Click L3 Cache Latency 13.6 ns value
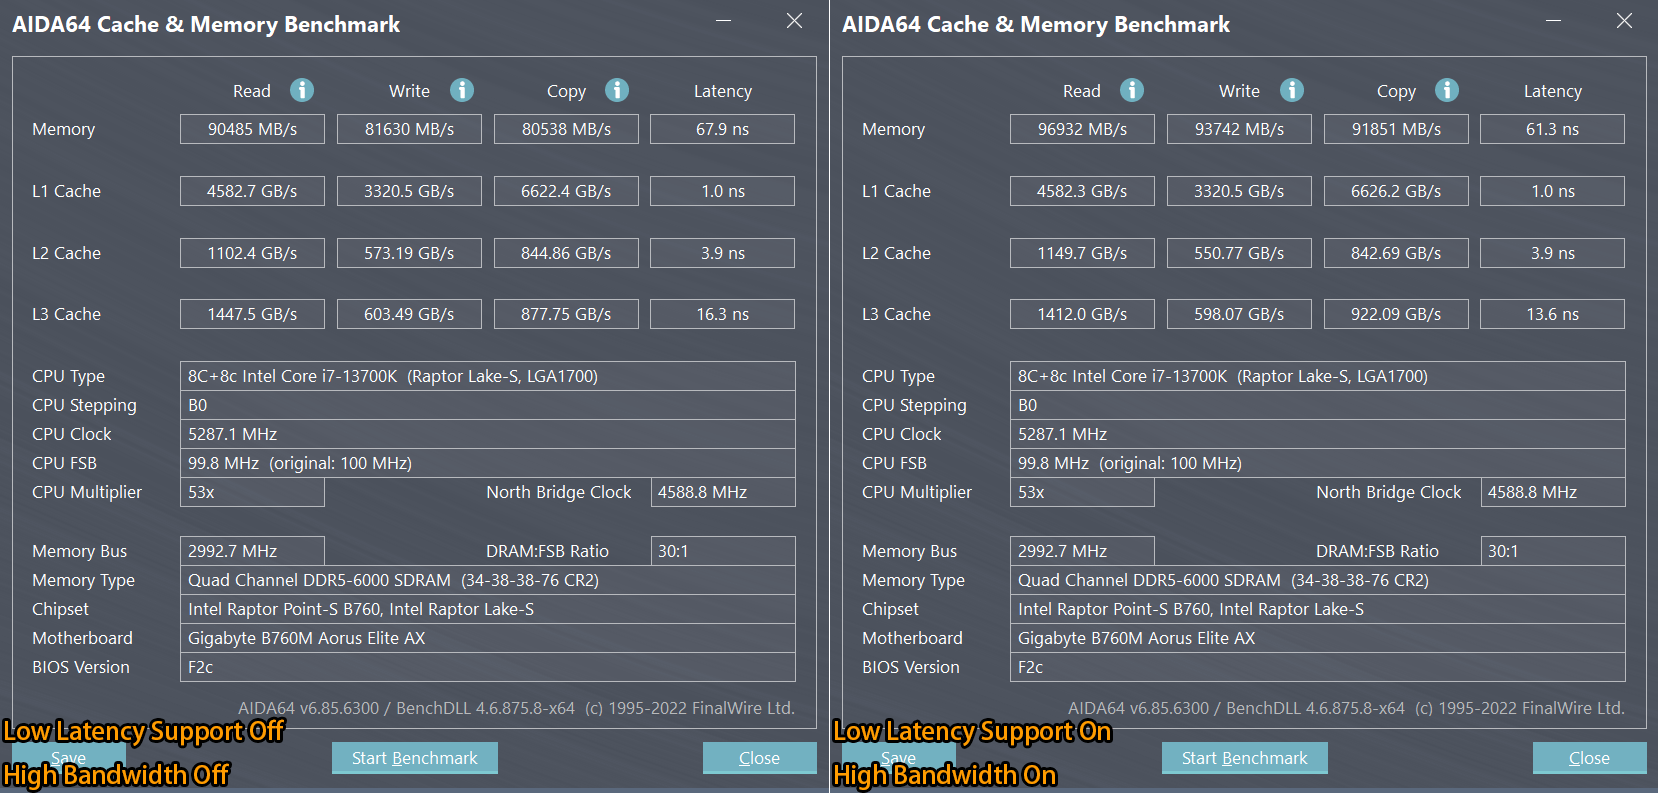1658x793 pixels. (x=1552, y=314)
